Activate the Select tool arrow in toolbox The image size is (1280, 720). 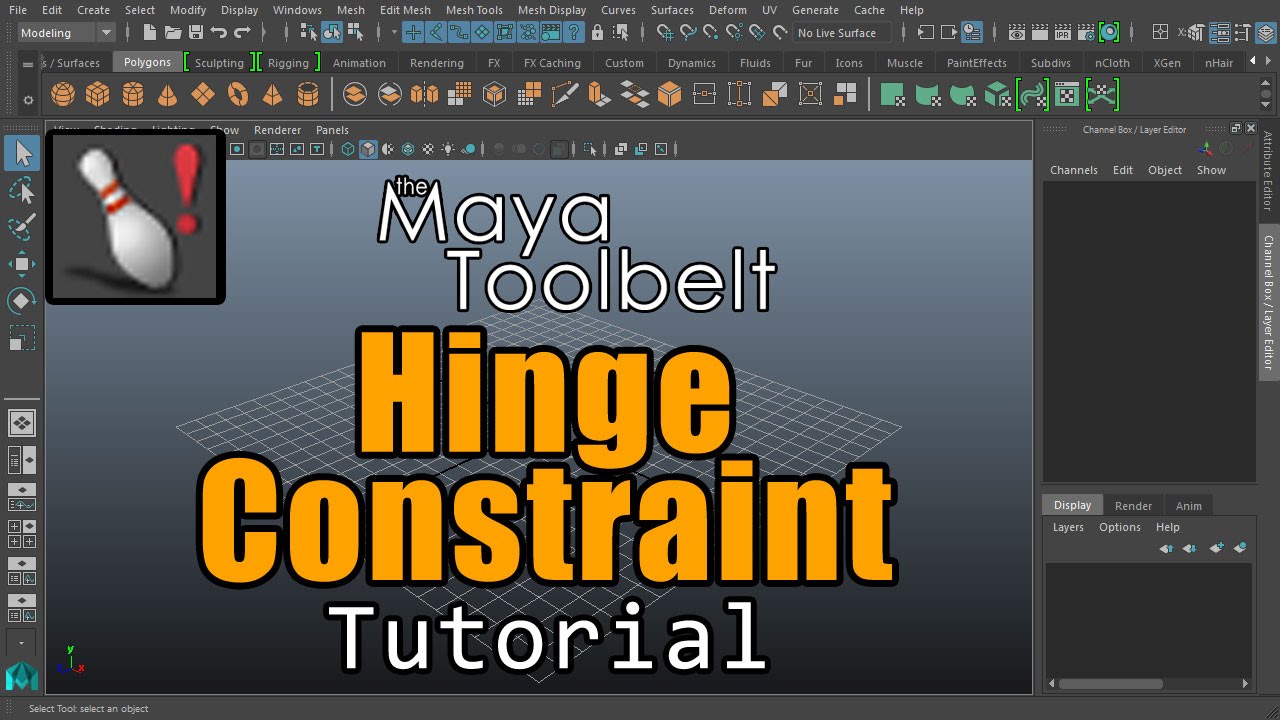pyautogui.click(x=22, y=153)
